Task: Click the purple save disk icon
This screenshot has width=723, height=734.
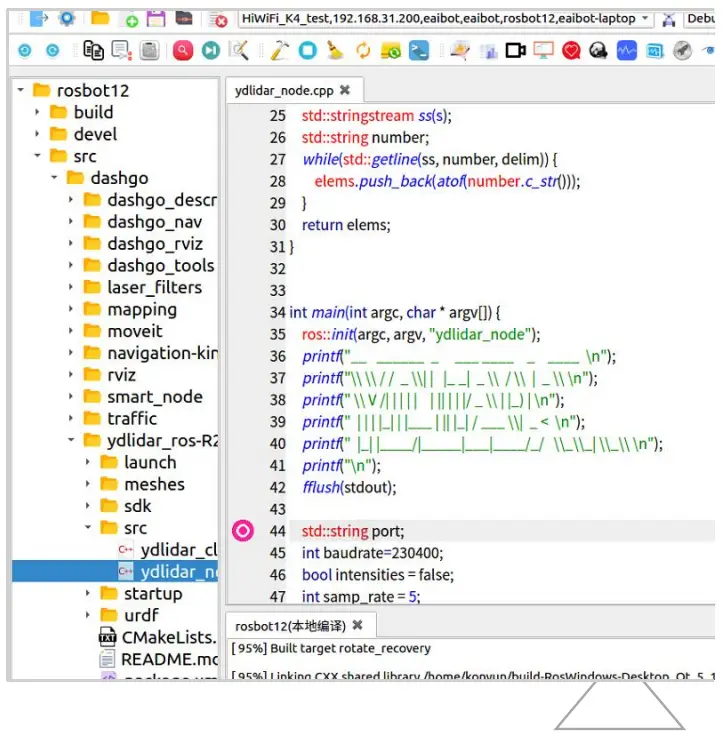Action: tap(156, 19)
